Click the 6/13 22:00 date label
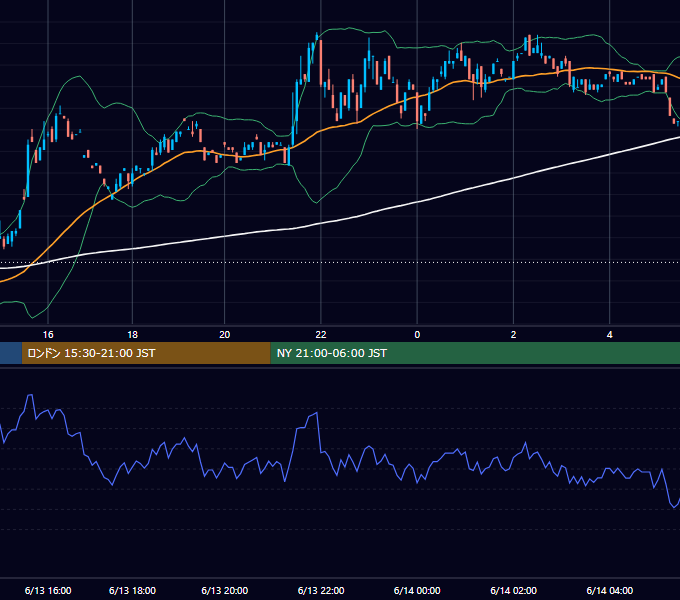 [321, 590]
